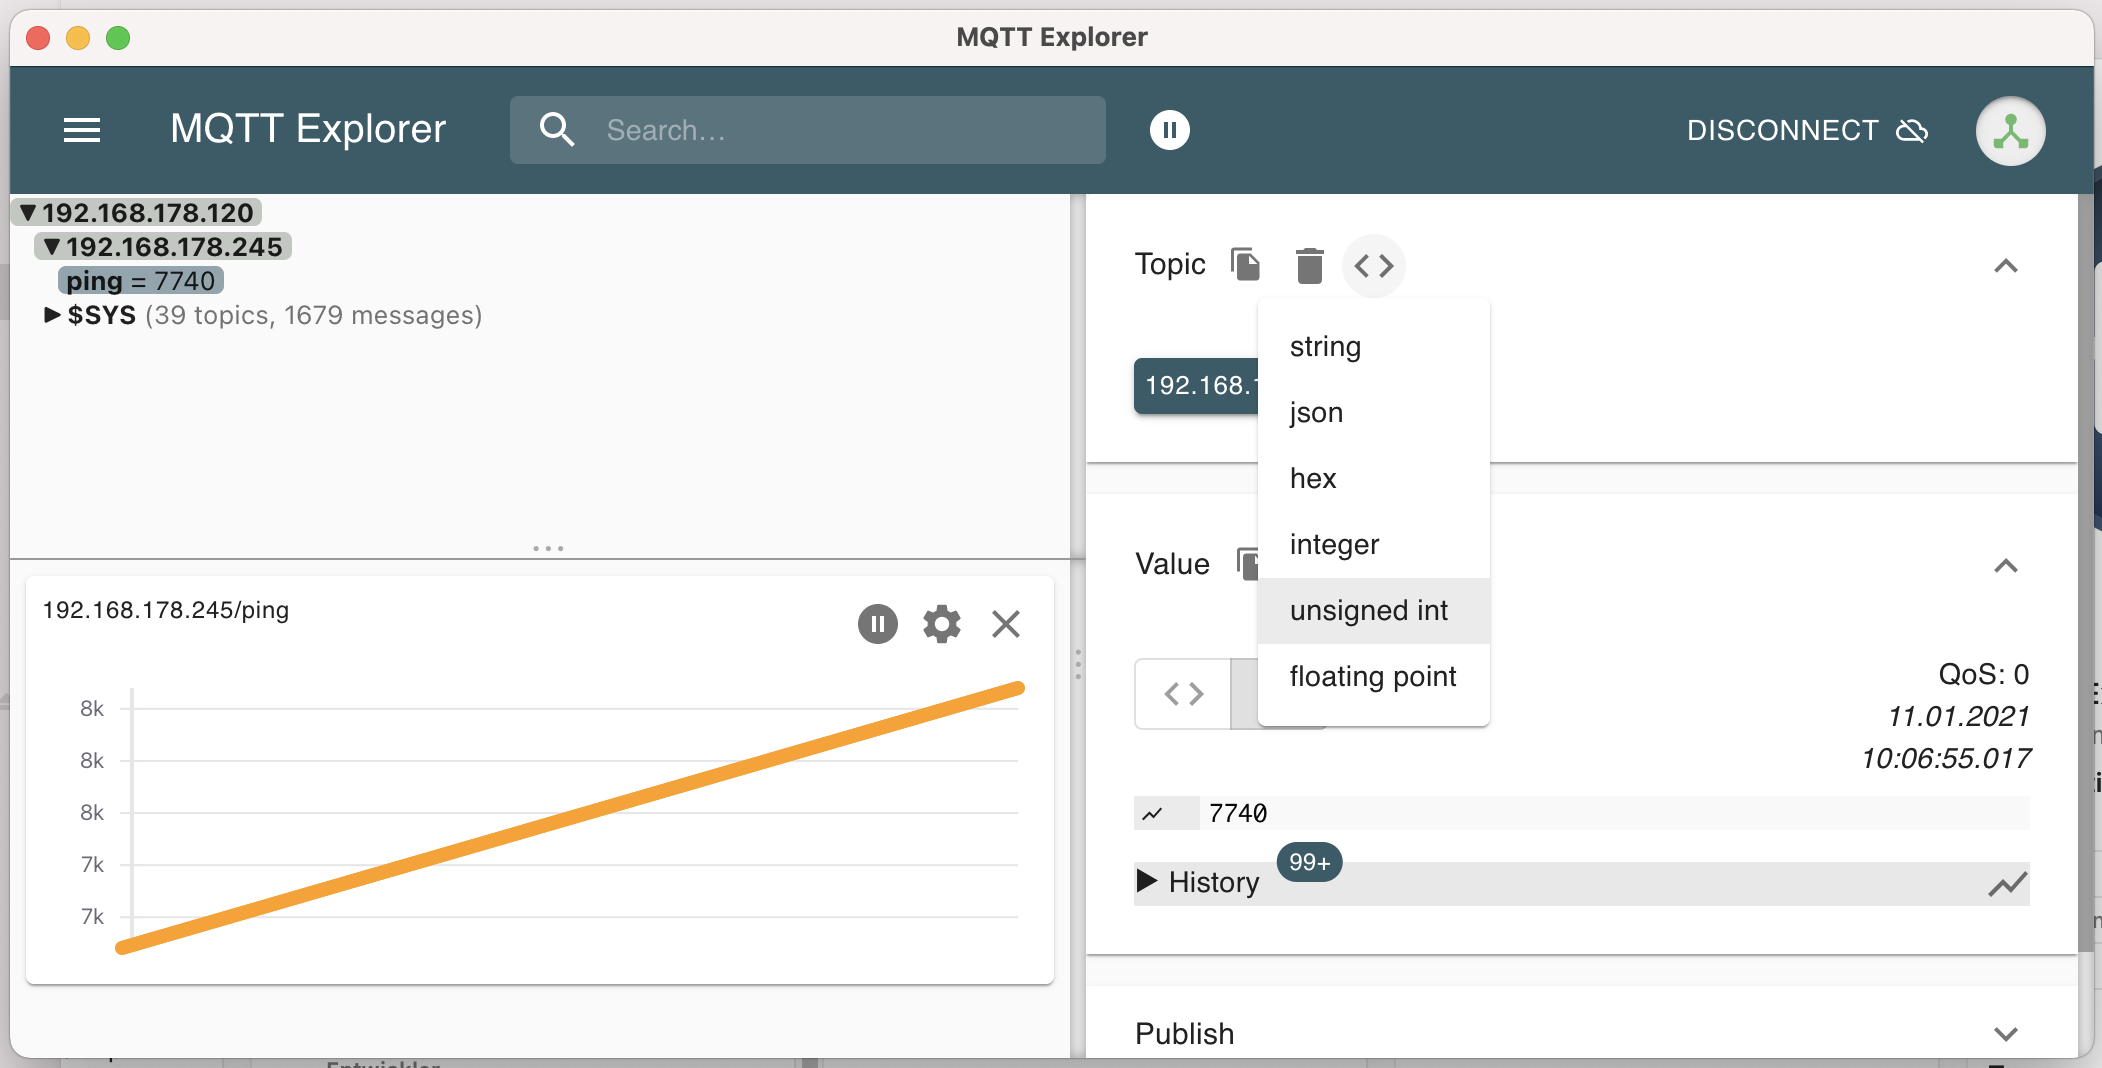Image resolution: width=2102 pixels, height=1068 pixels.
Task: Choose unsigned int from the menu
Action: coord(1374,611)
